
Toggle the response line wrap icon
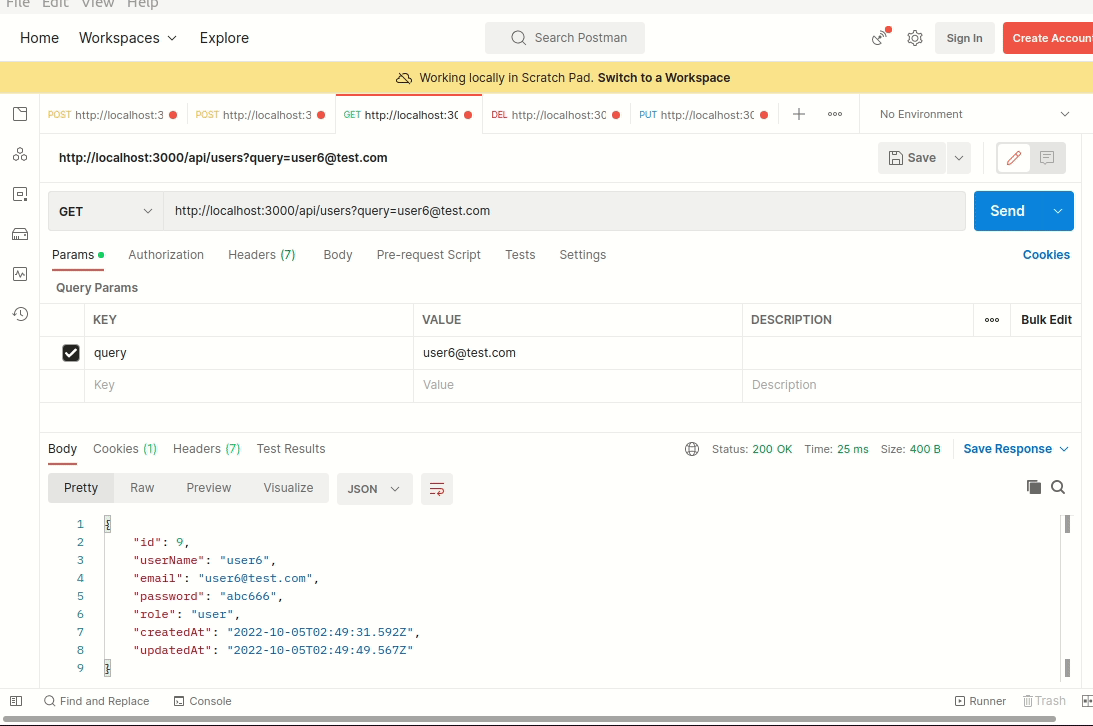tap(437, 489)
